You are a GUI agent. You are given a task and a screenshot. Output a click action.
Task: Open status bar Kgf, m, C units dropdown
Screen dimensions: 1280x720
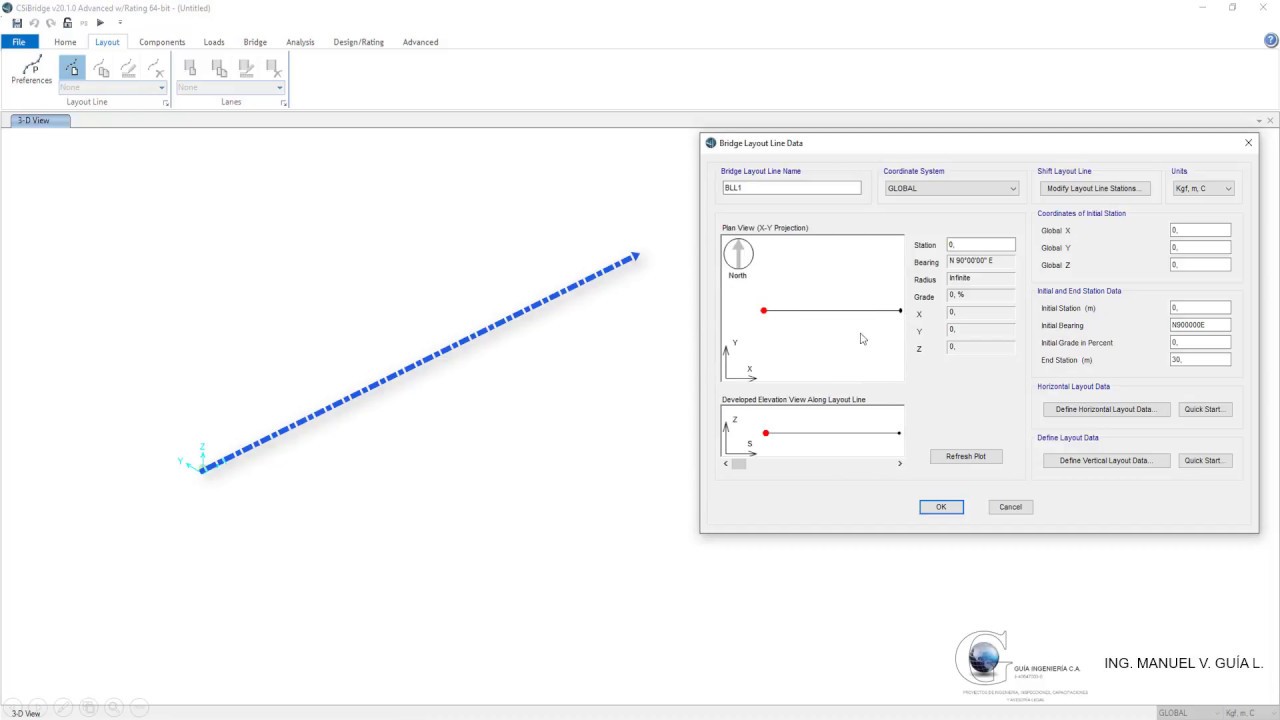coord(1248,713)
